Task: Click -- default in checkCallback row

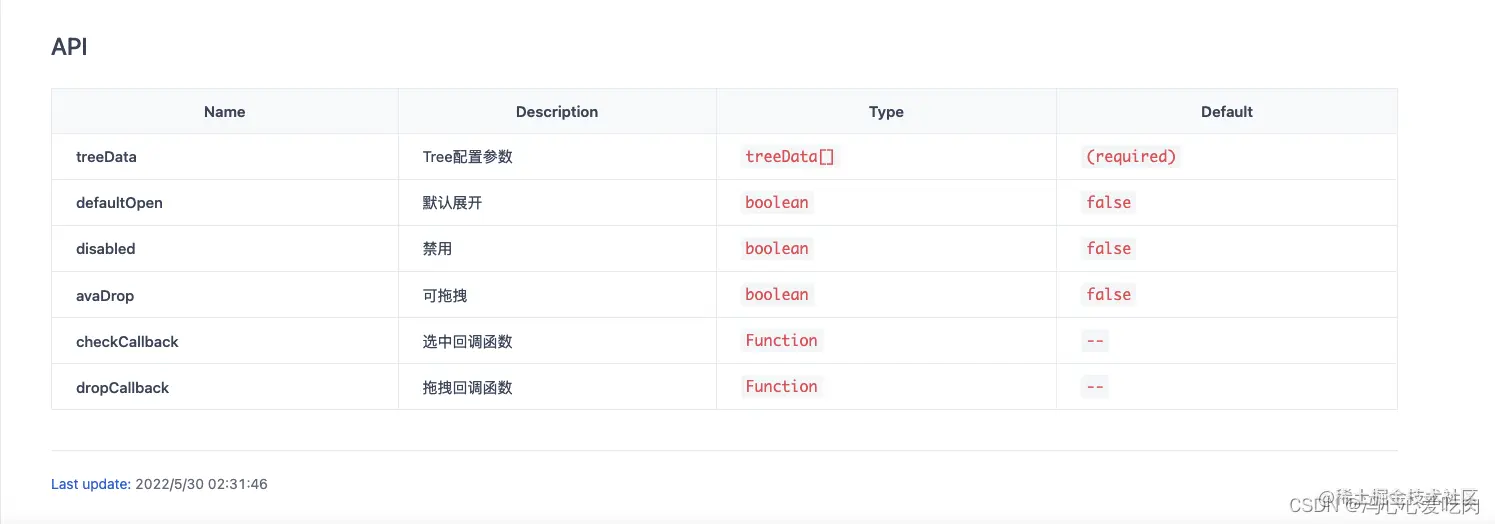Action: (1095, 341)
